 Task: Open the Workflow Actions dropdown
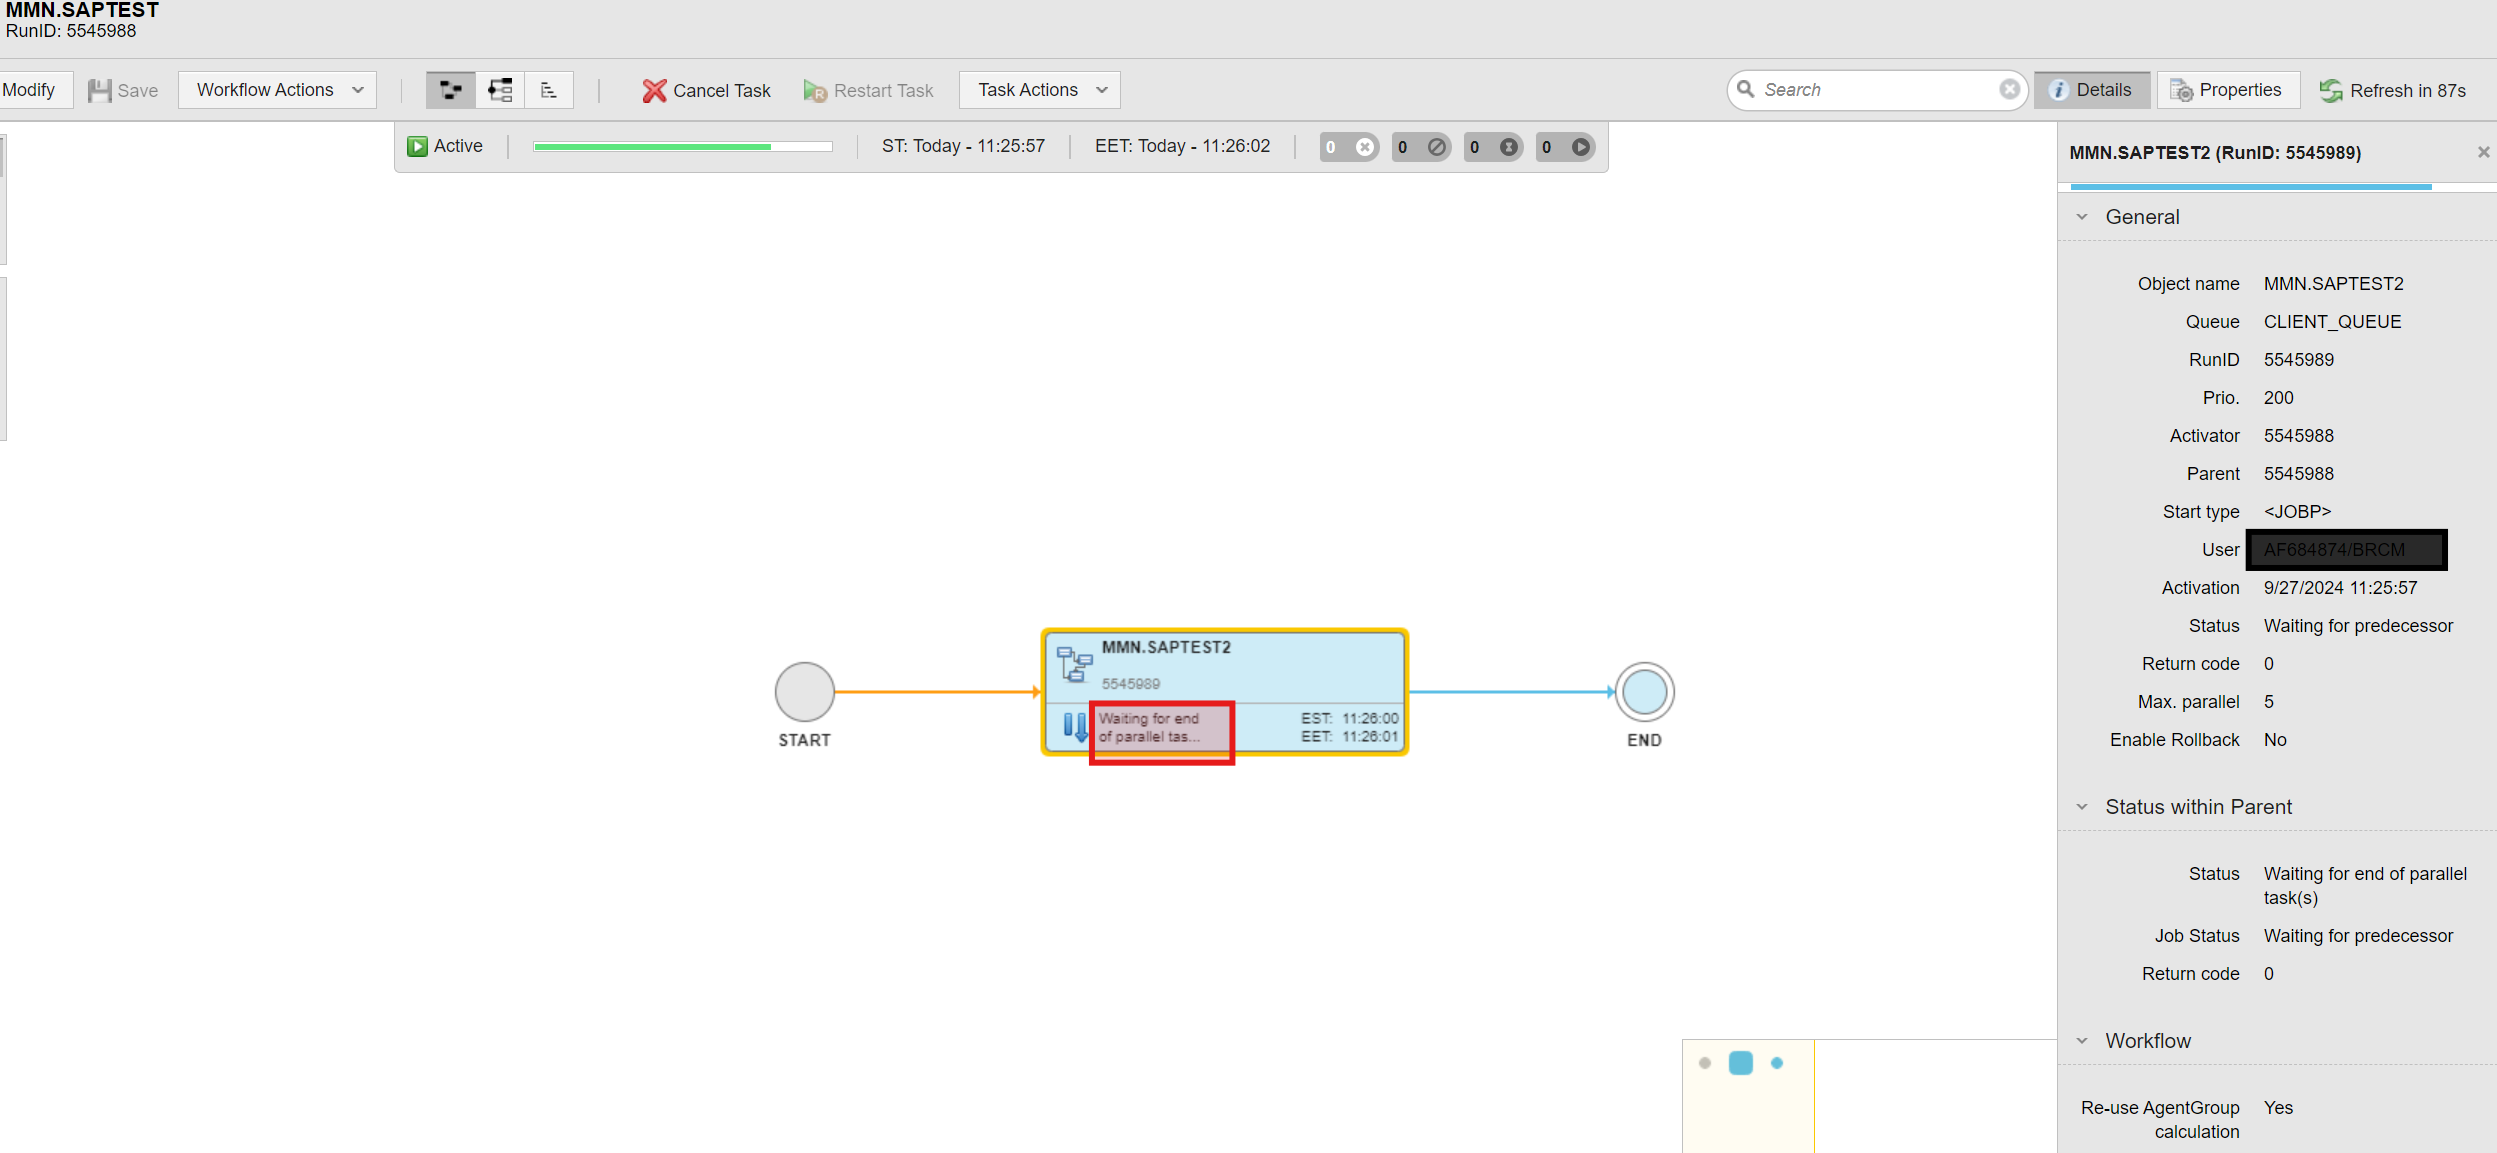pyautogui.click(x=278, y=90)
